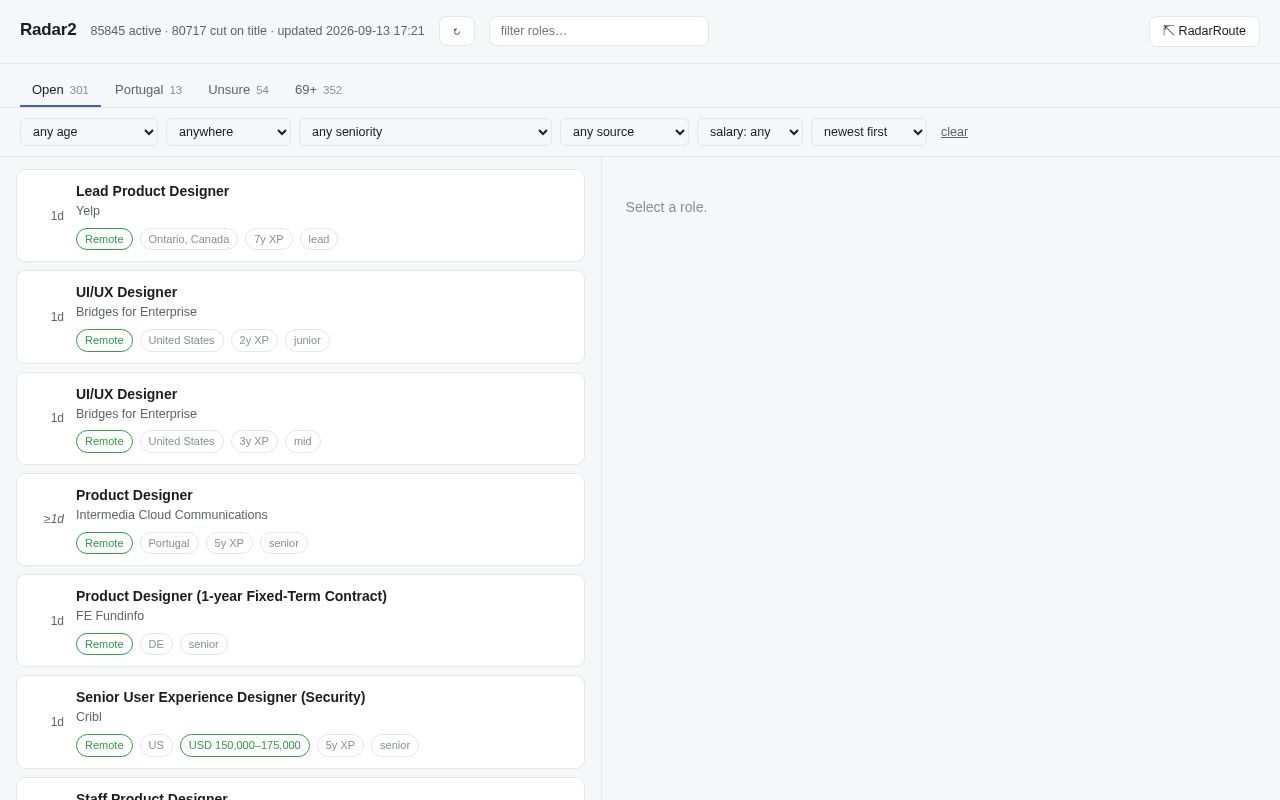The width and height of the screenshot is (1280, 800).
Task: Click Remote tag on Yelp card
Action: click(x=104, y=239)
